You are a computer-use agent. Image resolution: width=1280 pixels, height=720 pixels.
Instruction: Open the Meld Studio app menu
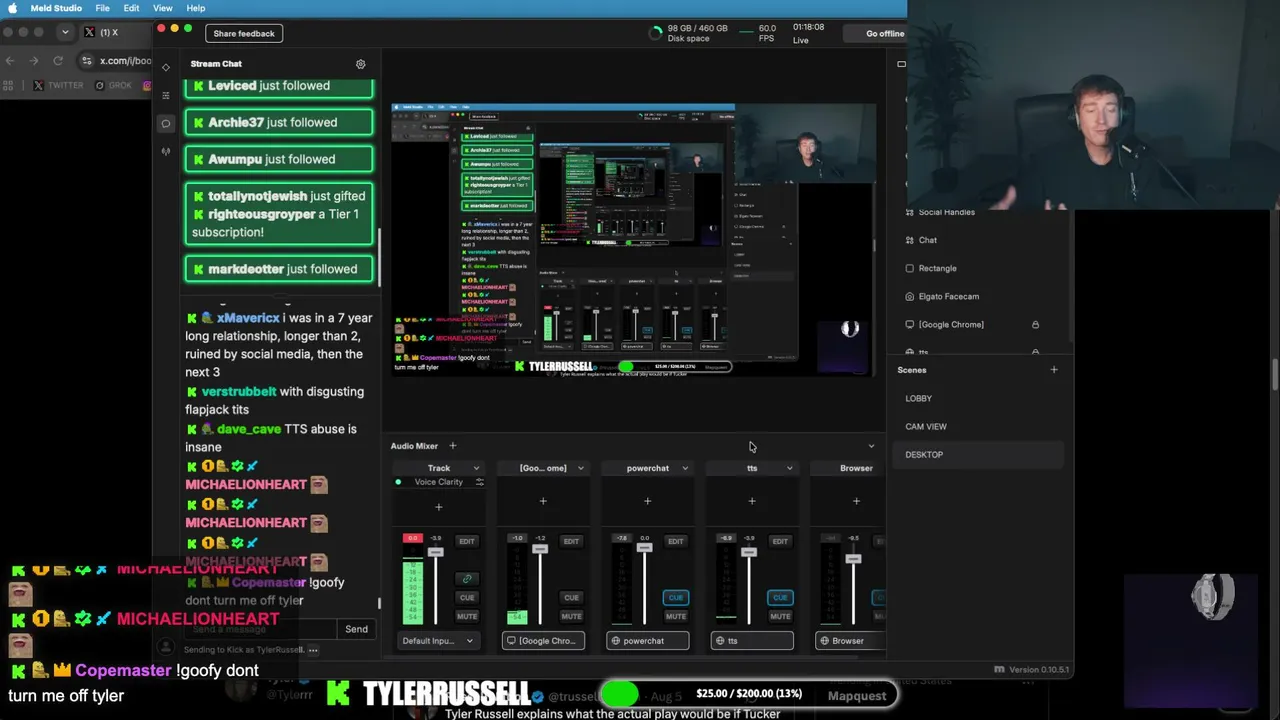[x=56, y=8]
